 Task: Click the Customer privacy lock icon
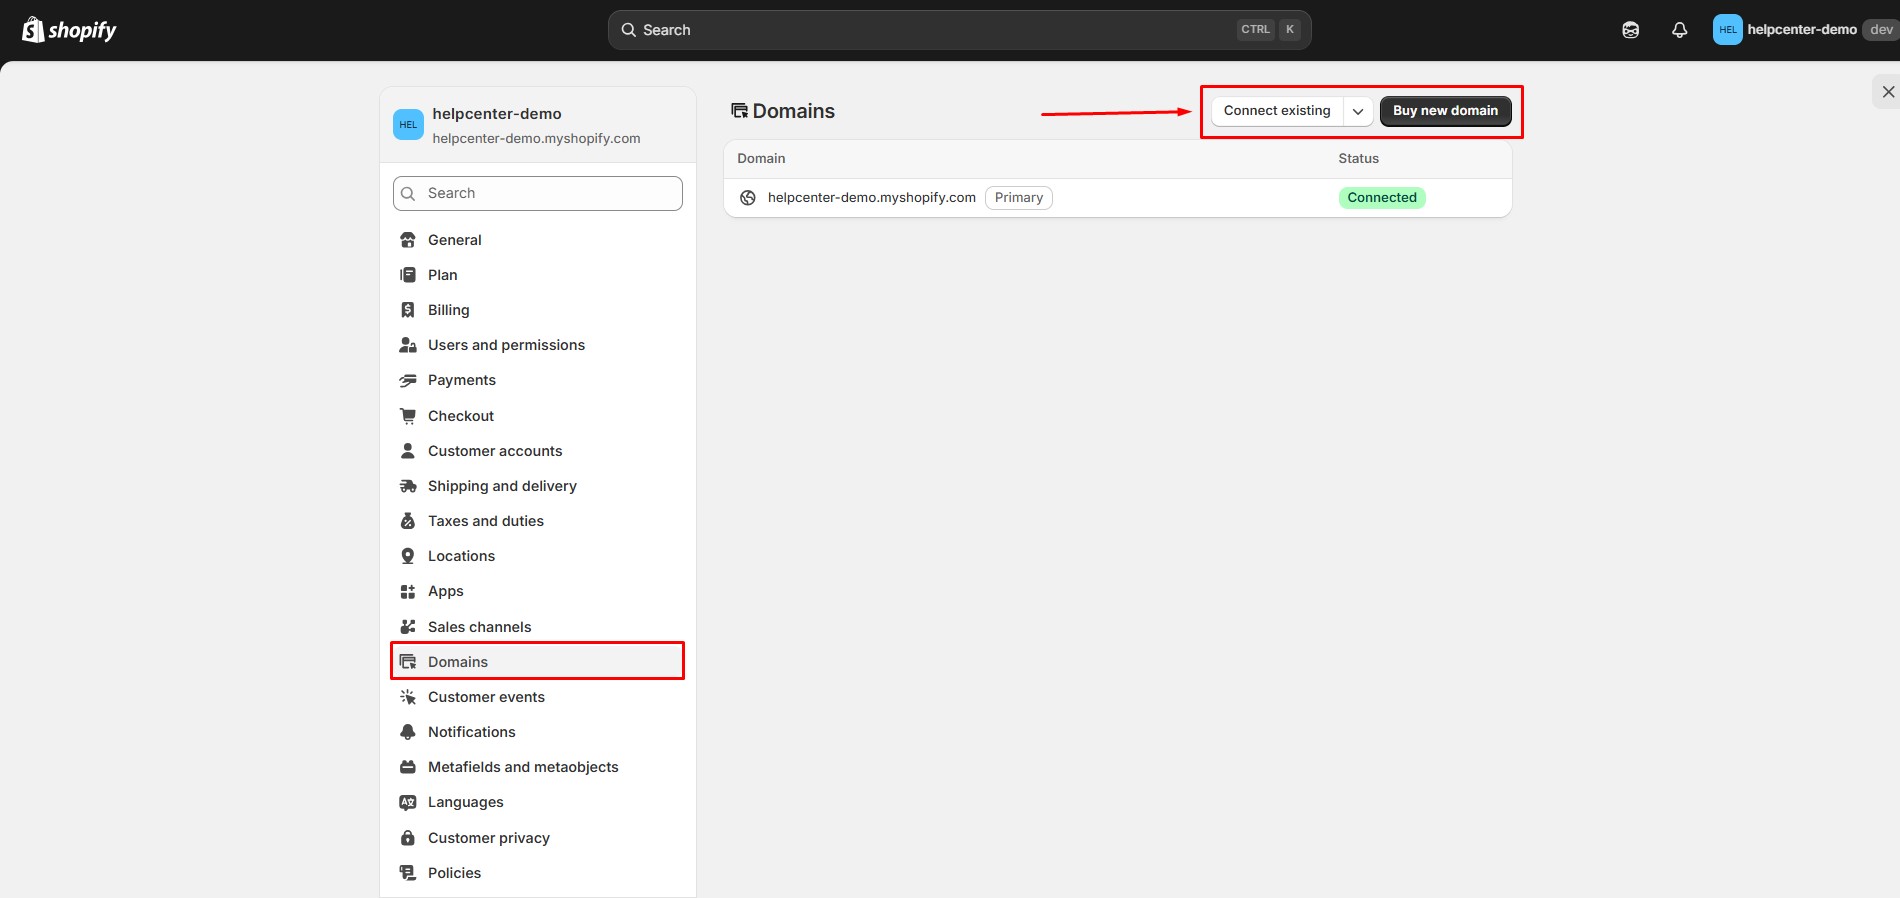click(x=408, y=838)
